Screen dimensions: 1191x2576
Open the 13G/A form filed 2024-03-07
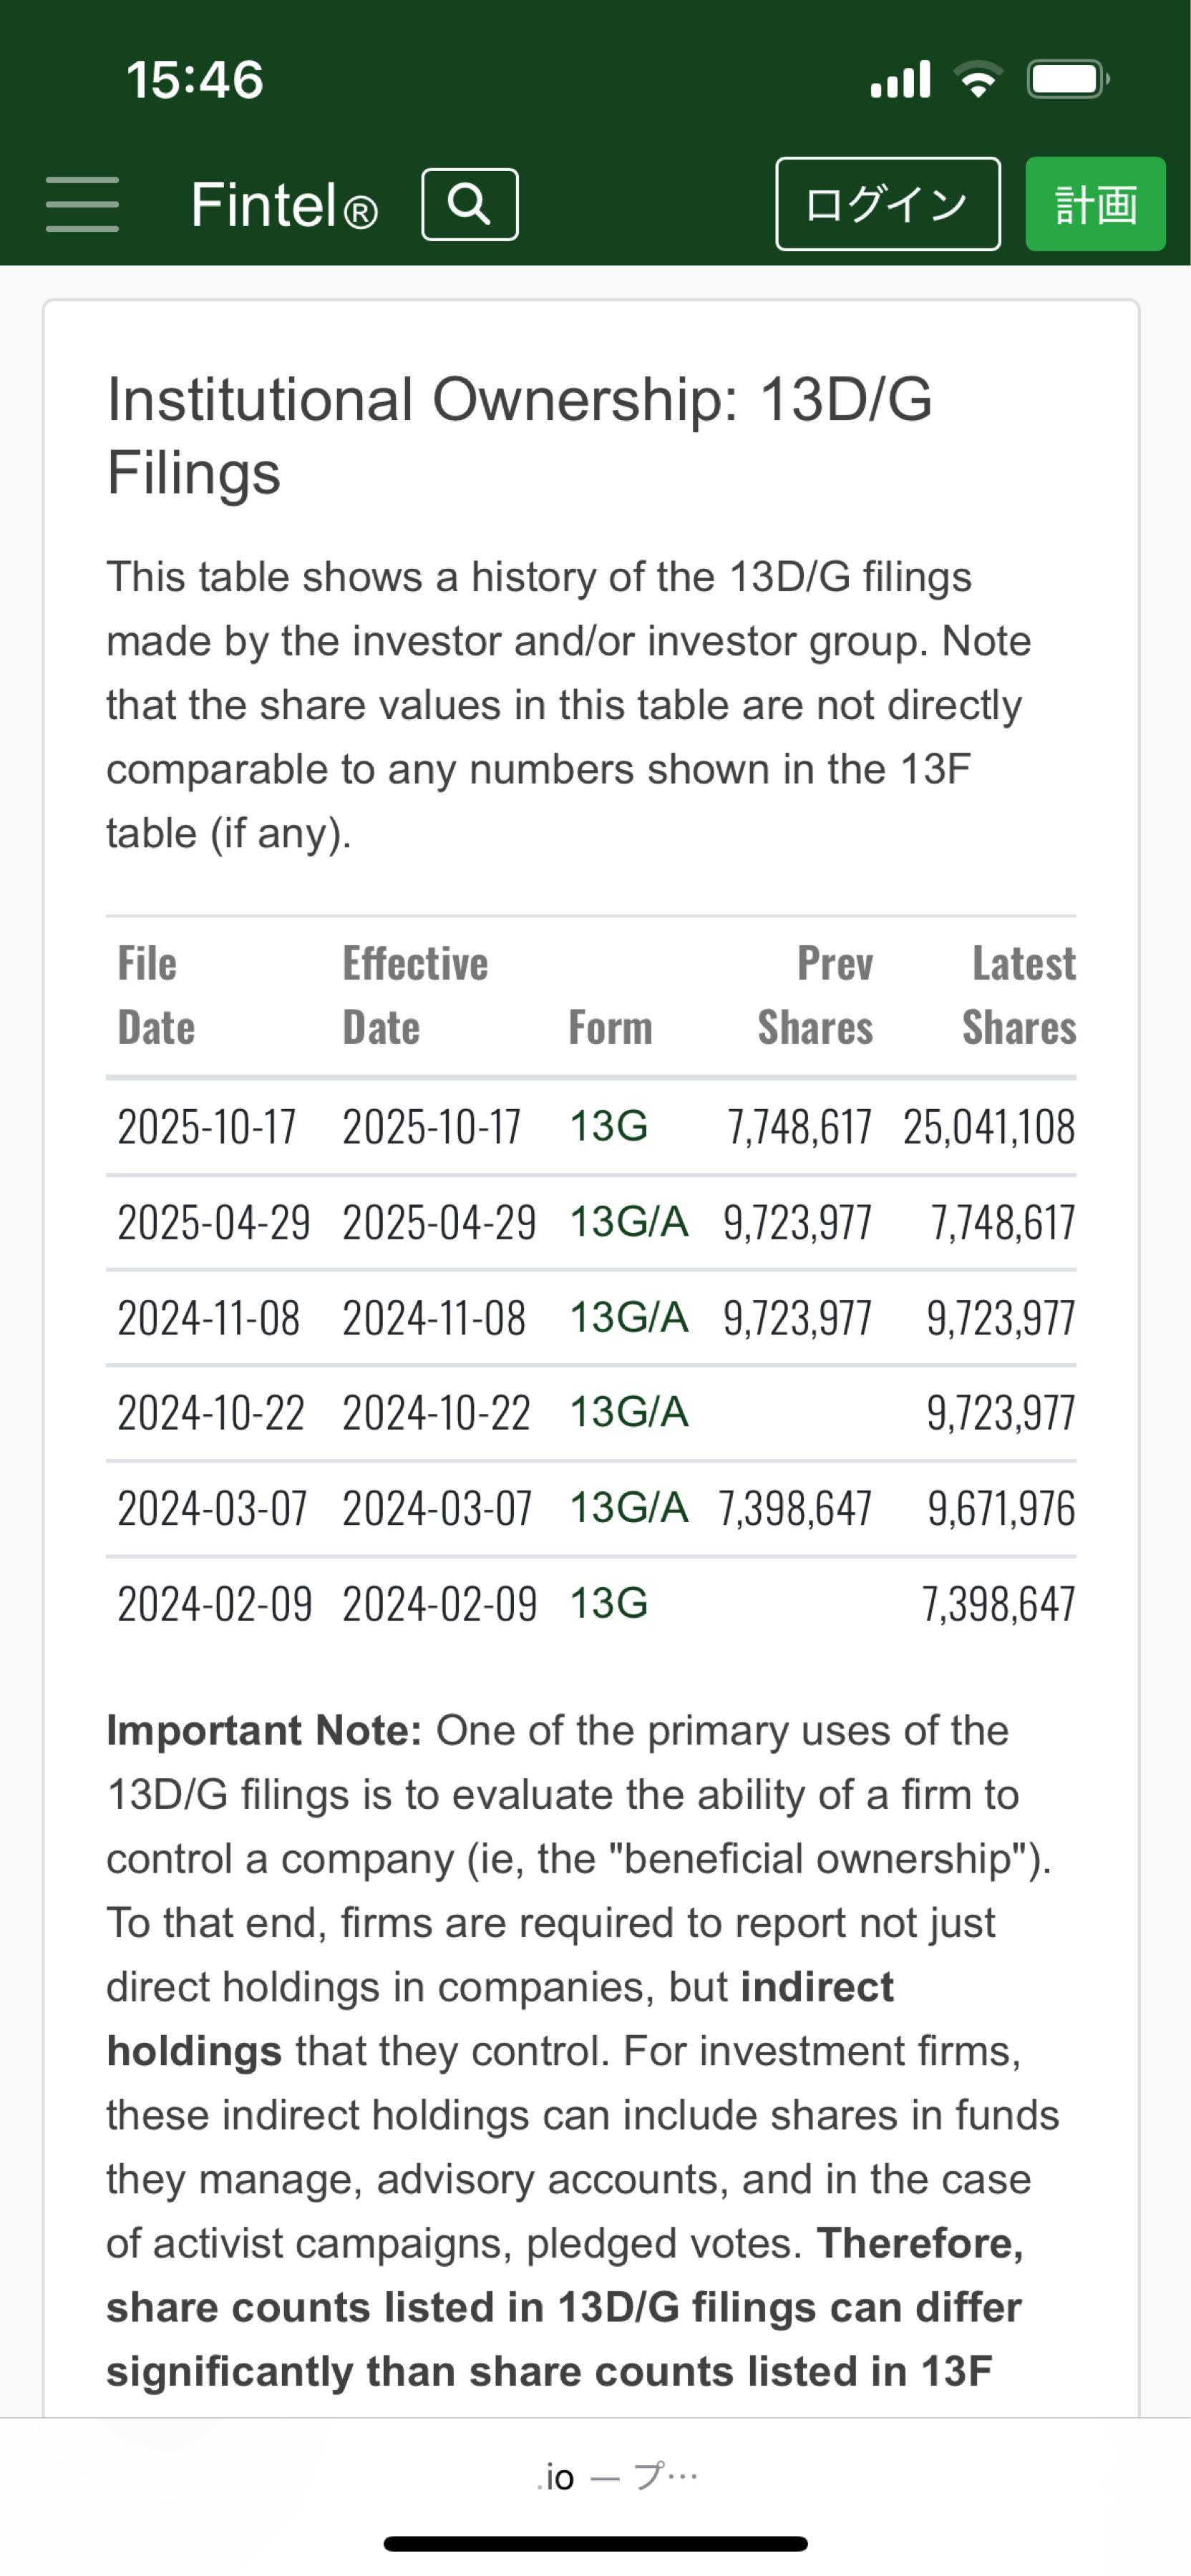coord(628,1508)
